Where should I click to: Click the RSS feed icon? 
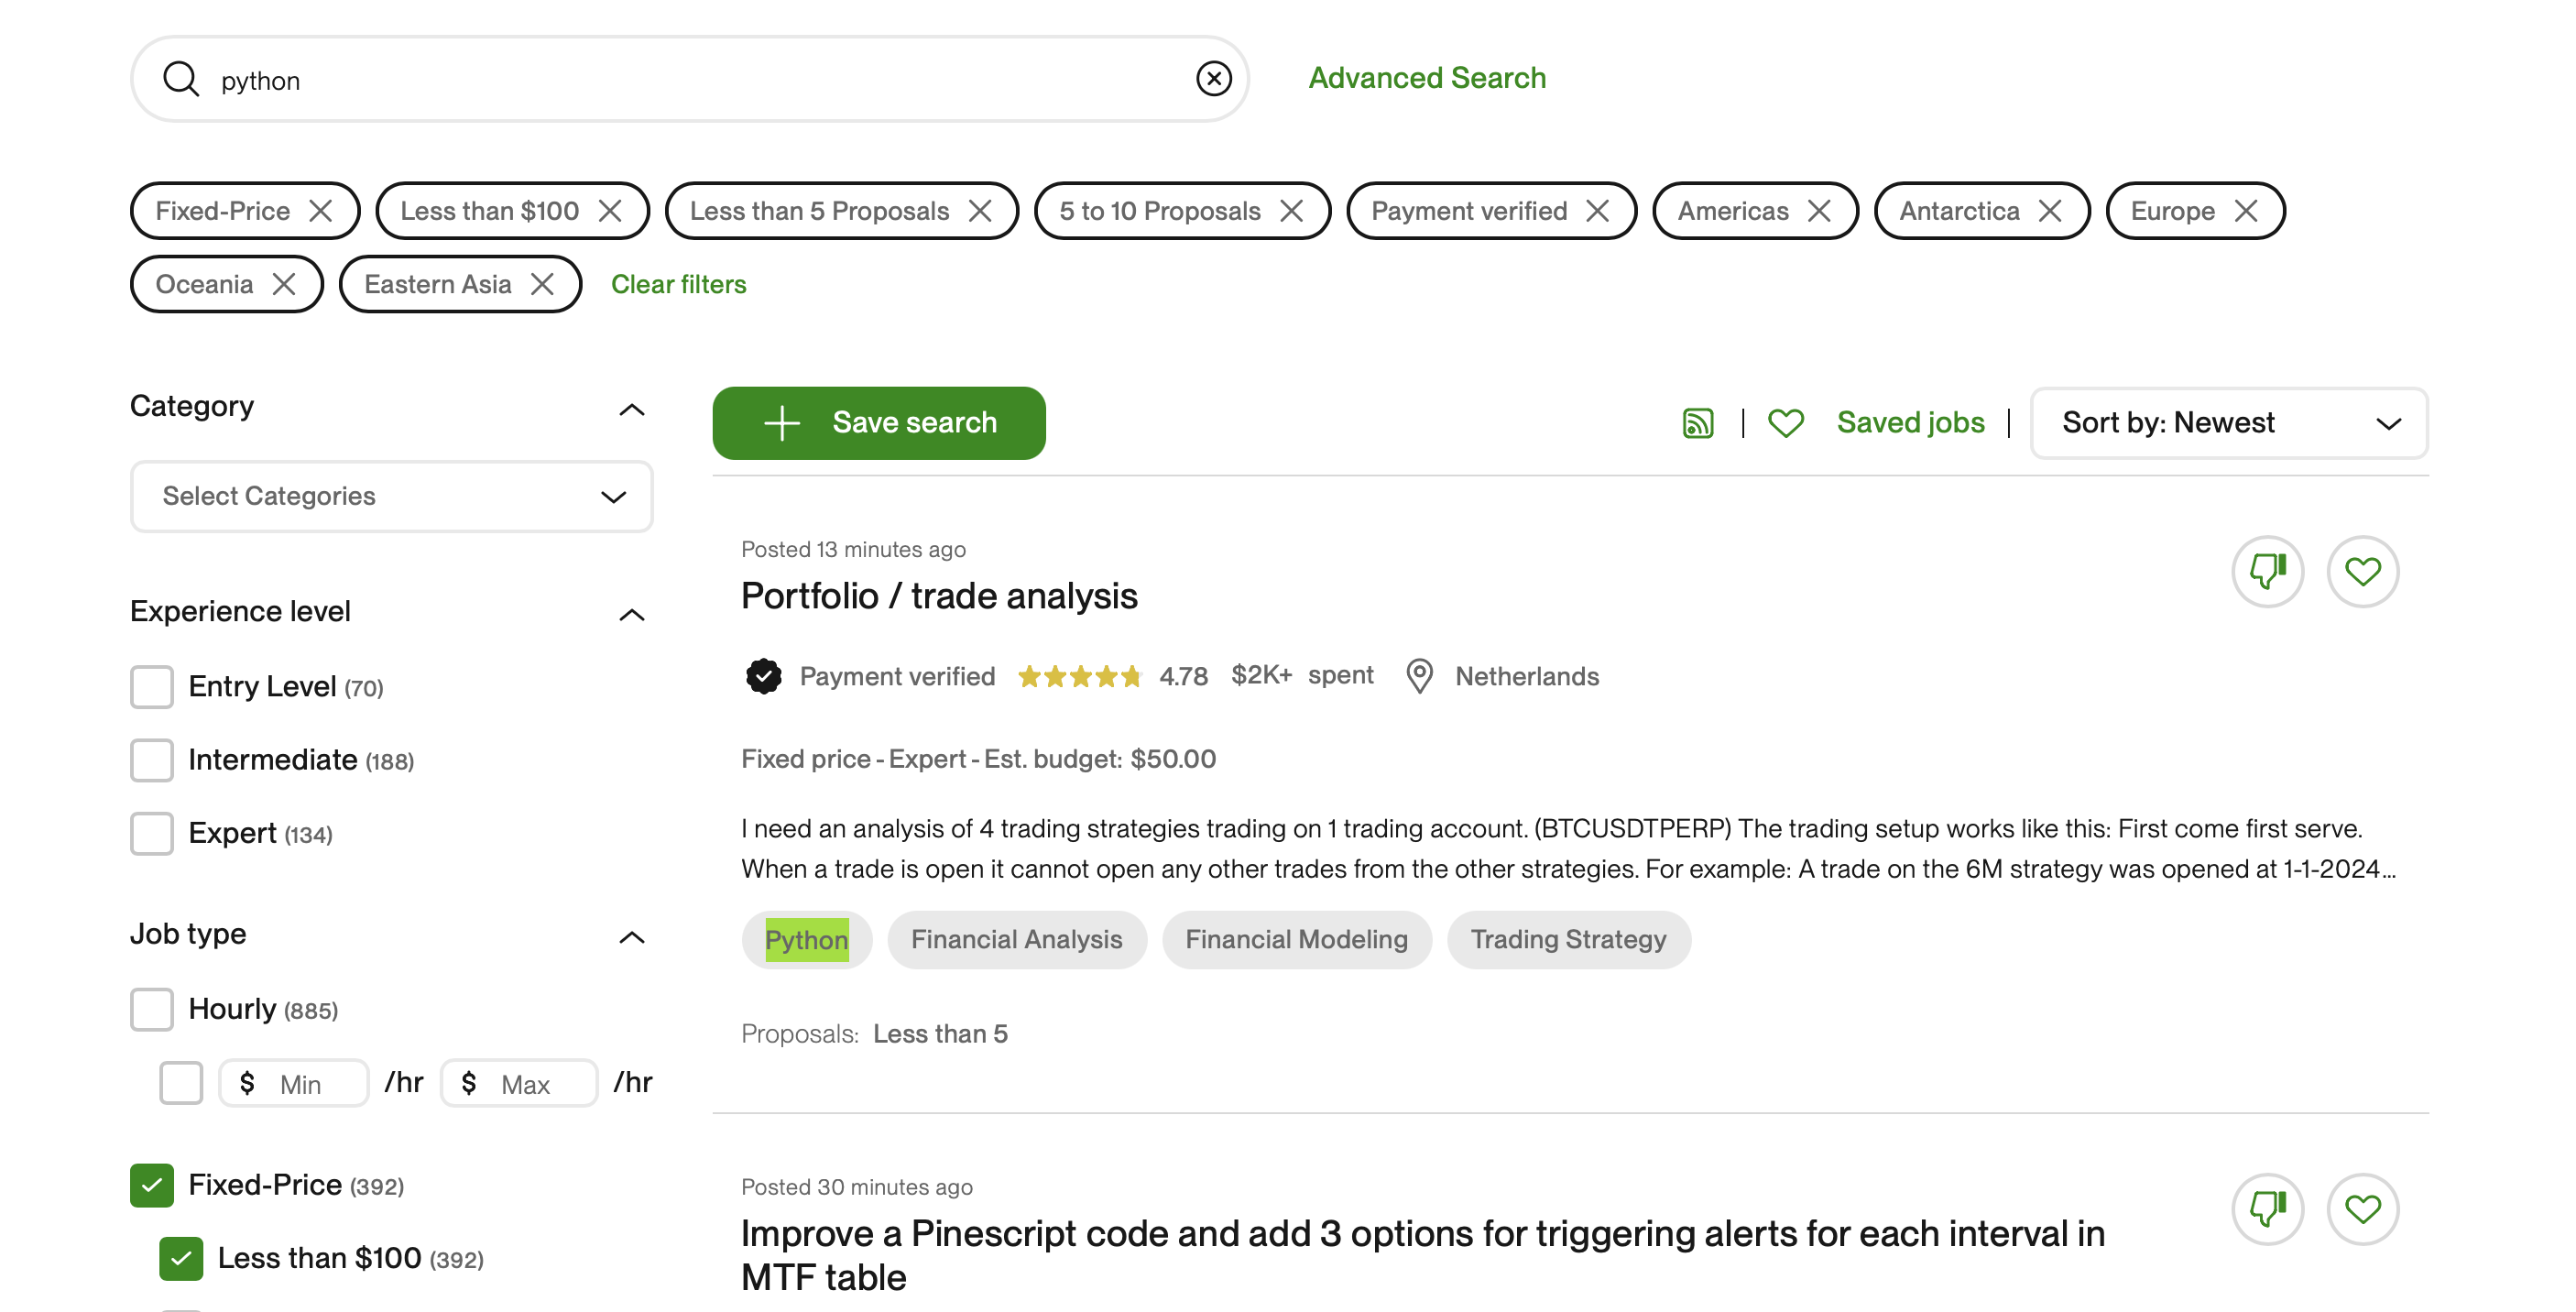(x=1697, y=423)
